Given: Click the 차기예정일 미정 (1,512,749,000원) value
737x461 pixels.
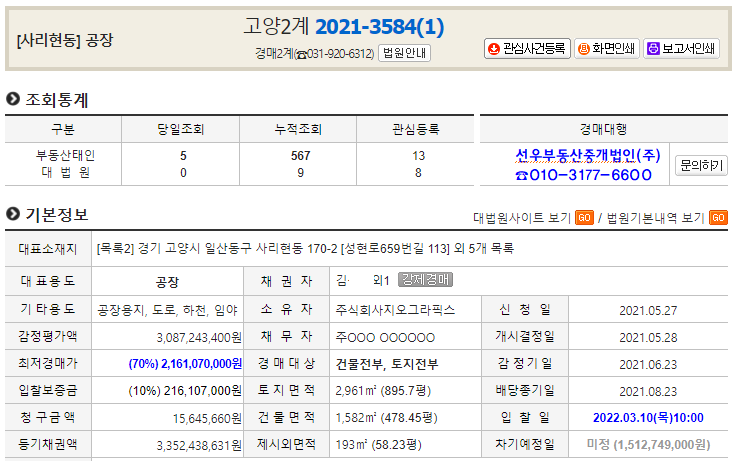Looking at the screenshot, I should (648, 445).
